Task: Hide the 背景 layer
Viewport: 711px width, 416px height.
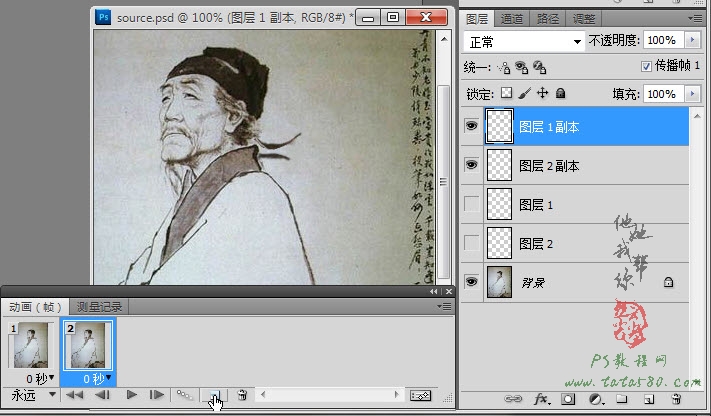Action: tap(472, 282)
